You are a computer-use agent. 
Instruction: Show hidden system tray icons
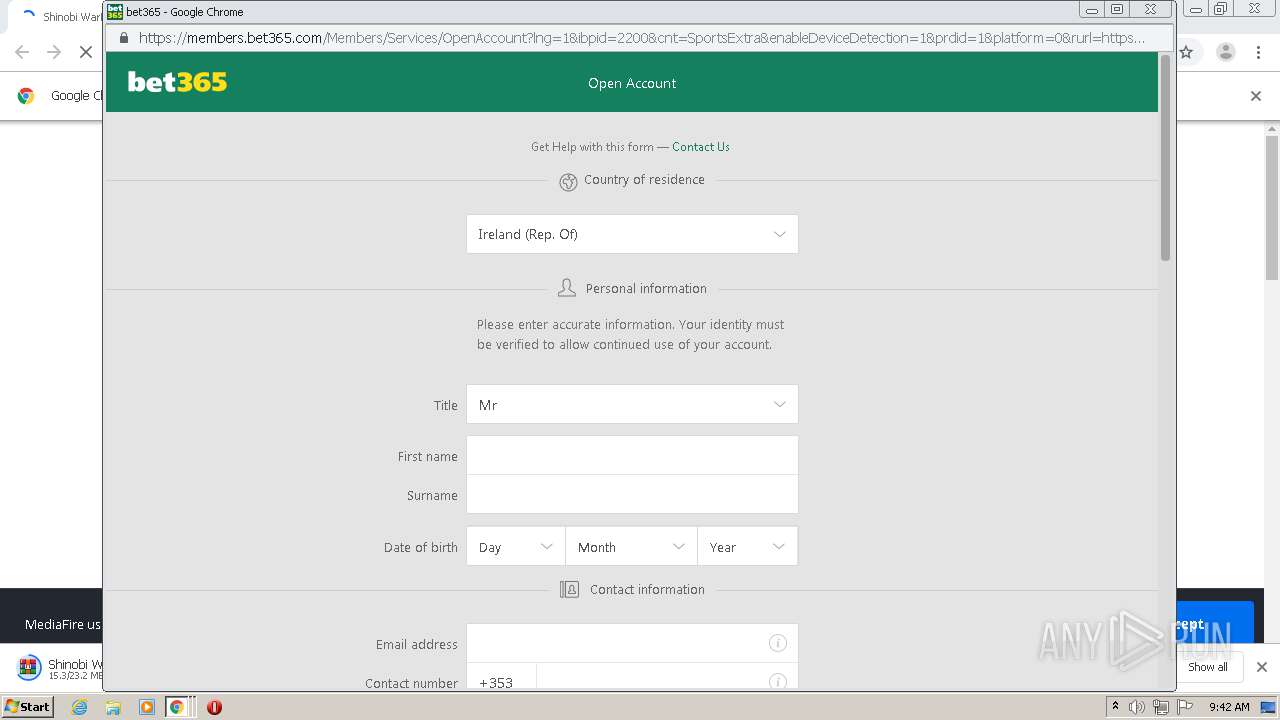1115,707
